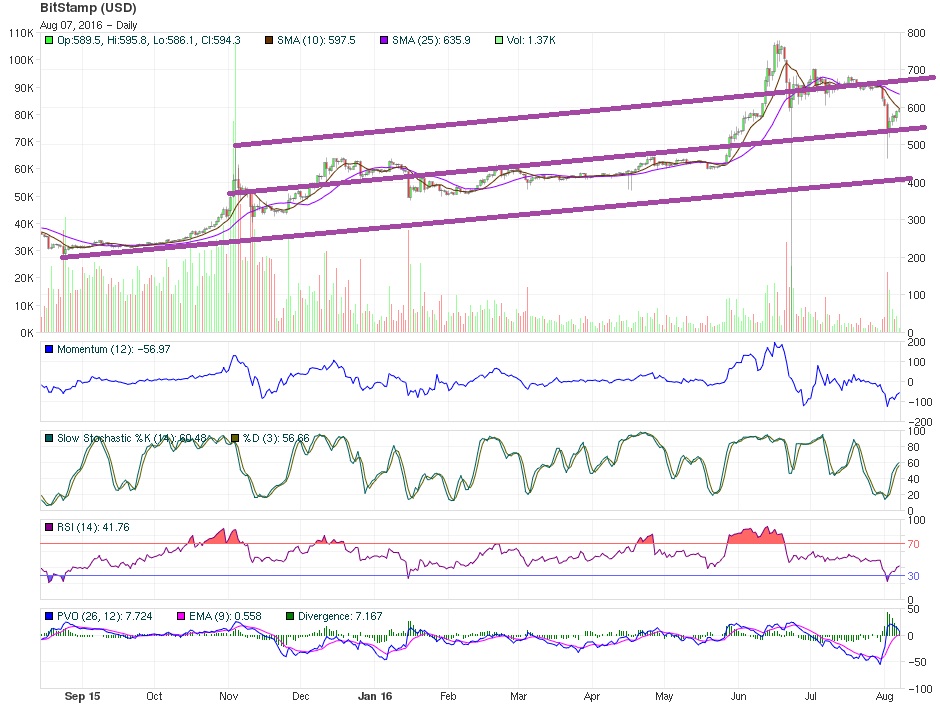This screenshot has width=940, height=704.
Task: Click the brown SMA (10) legend swatch
Action: pos(269,40)
